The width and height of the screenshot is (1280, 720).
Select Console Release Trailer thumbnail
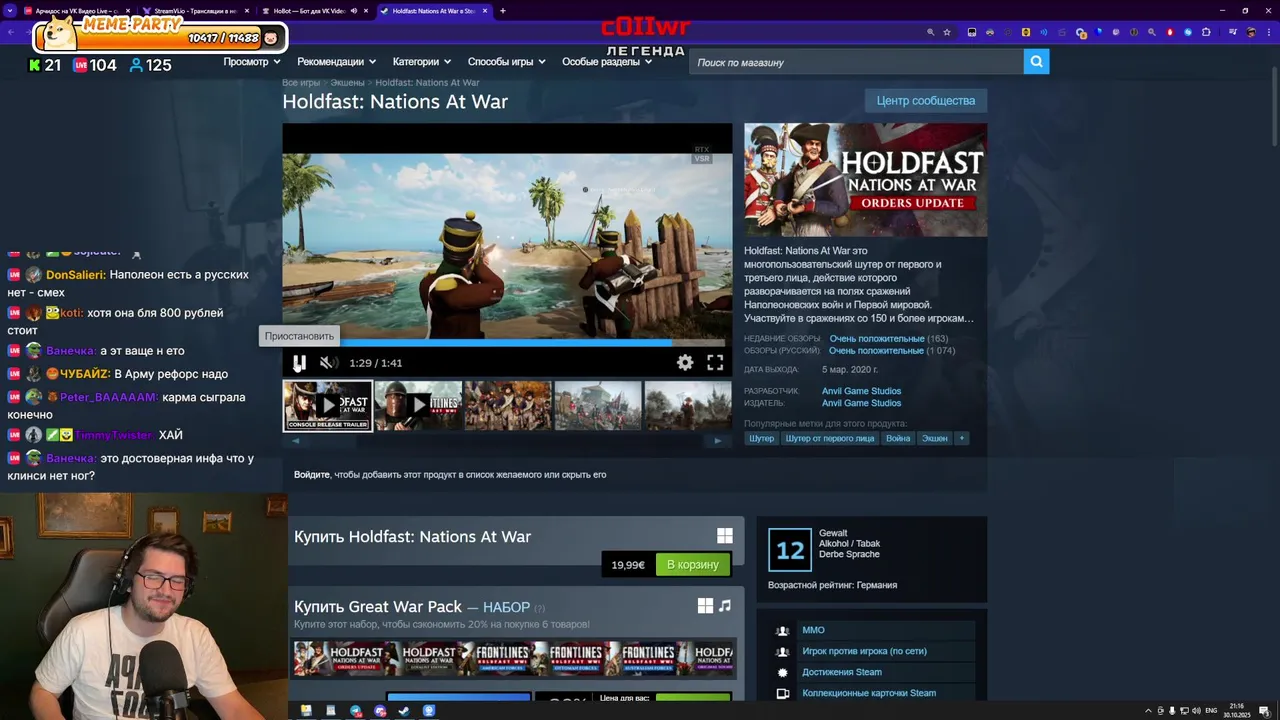[327, 405]
